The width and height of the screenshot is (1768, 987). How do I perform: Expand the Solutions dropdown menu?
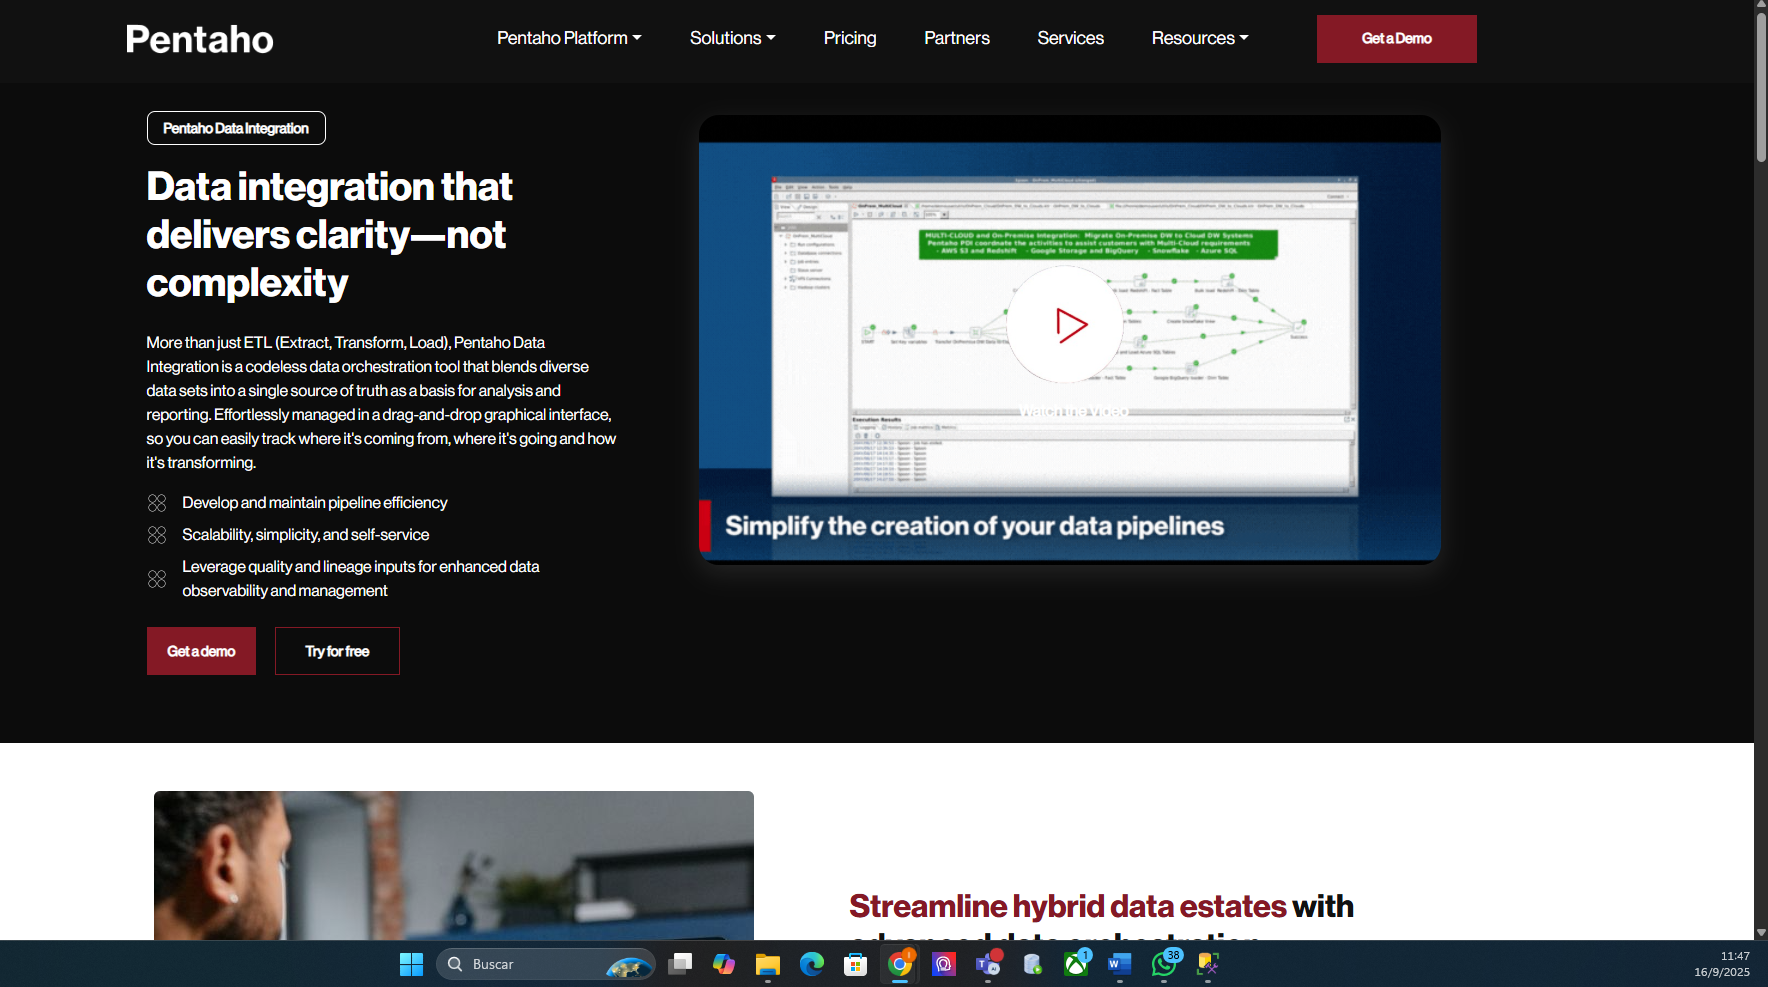[732, 38]
